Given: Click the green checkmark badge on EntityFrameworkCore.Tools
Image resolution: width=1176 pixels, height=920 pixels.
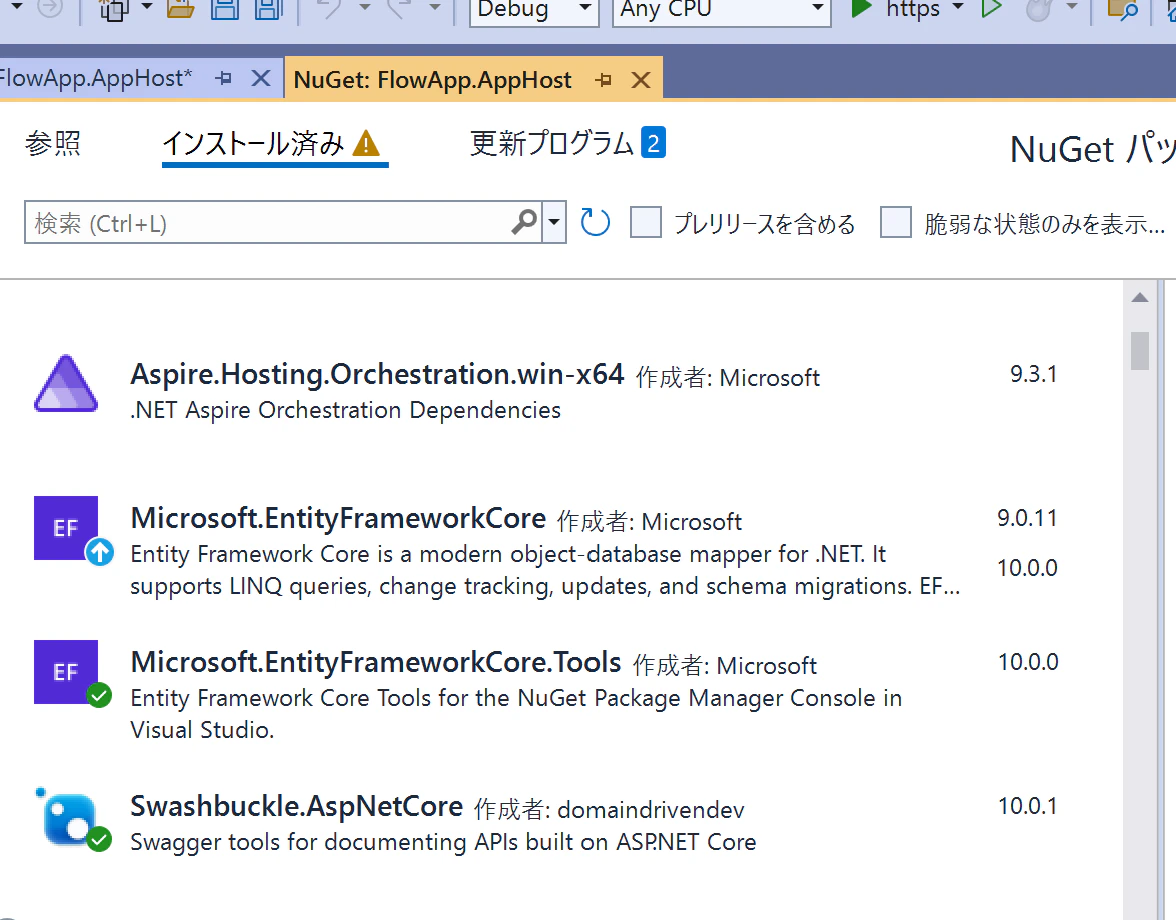Looking at the screenshot, I should [99, 696].
